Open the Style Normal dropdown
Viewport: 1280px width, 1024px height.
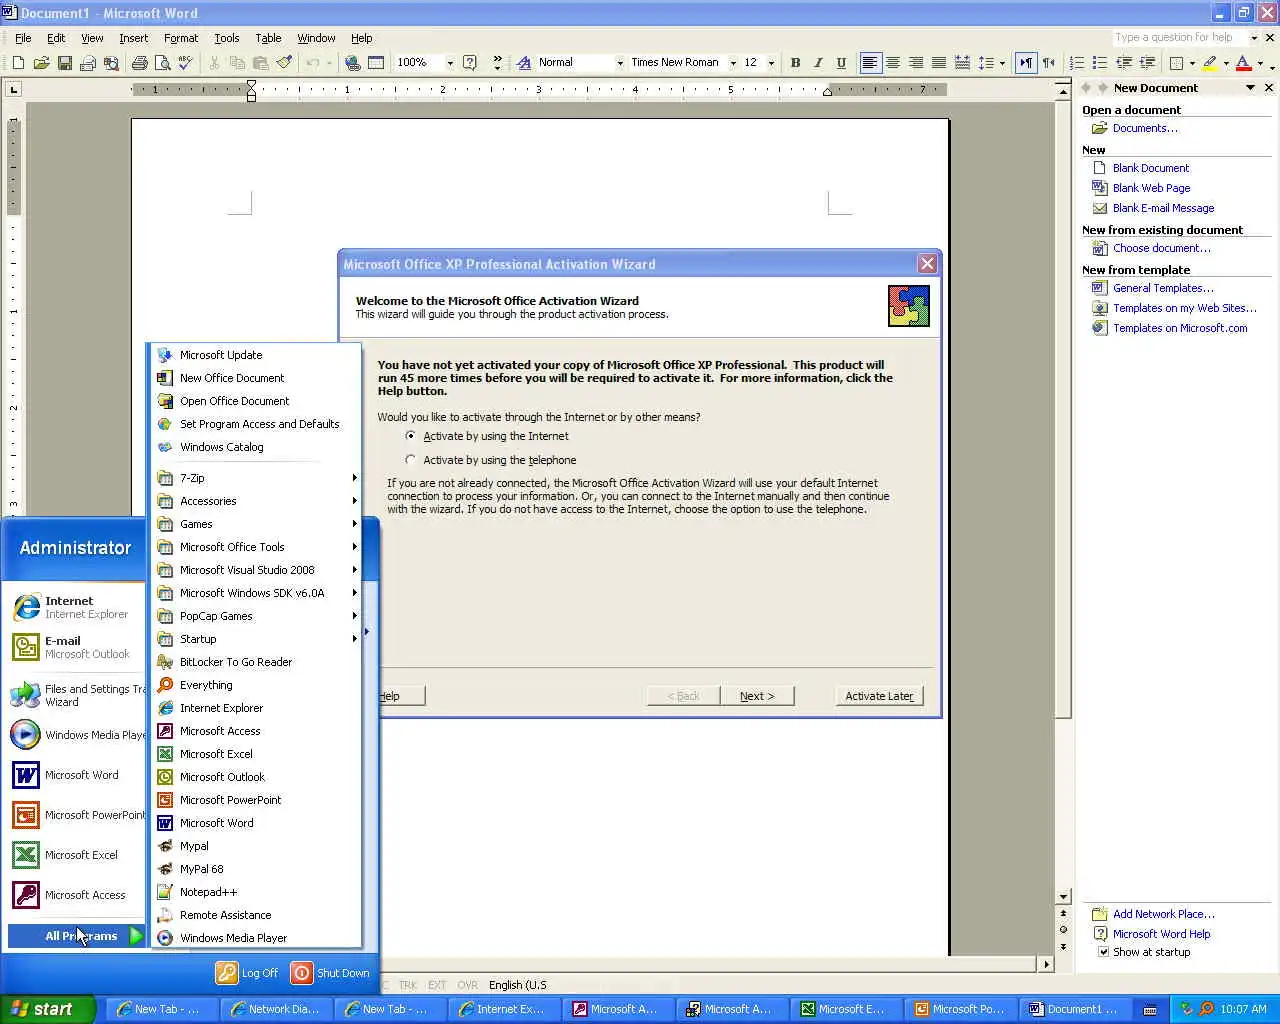coord(620,63)
